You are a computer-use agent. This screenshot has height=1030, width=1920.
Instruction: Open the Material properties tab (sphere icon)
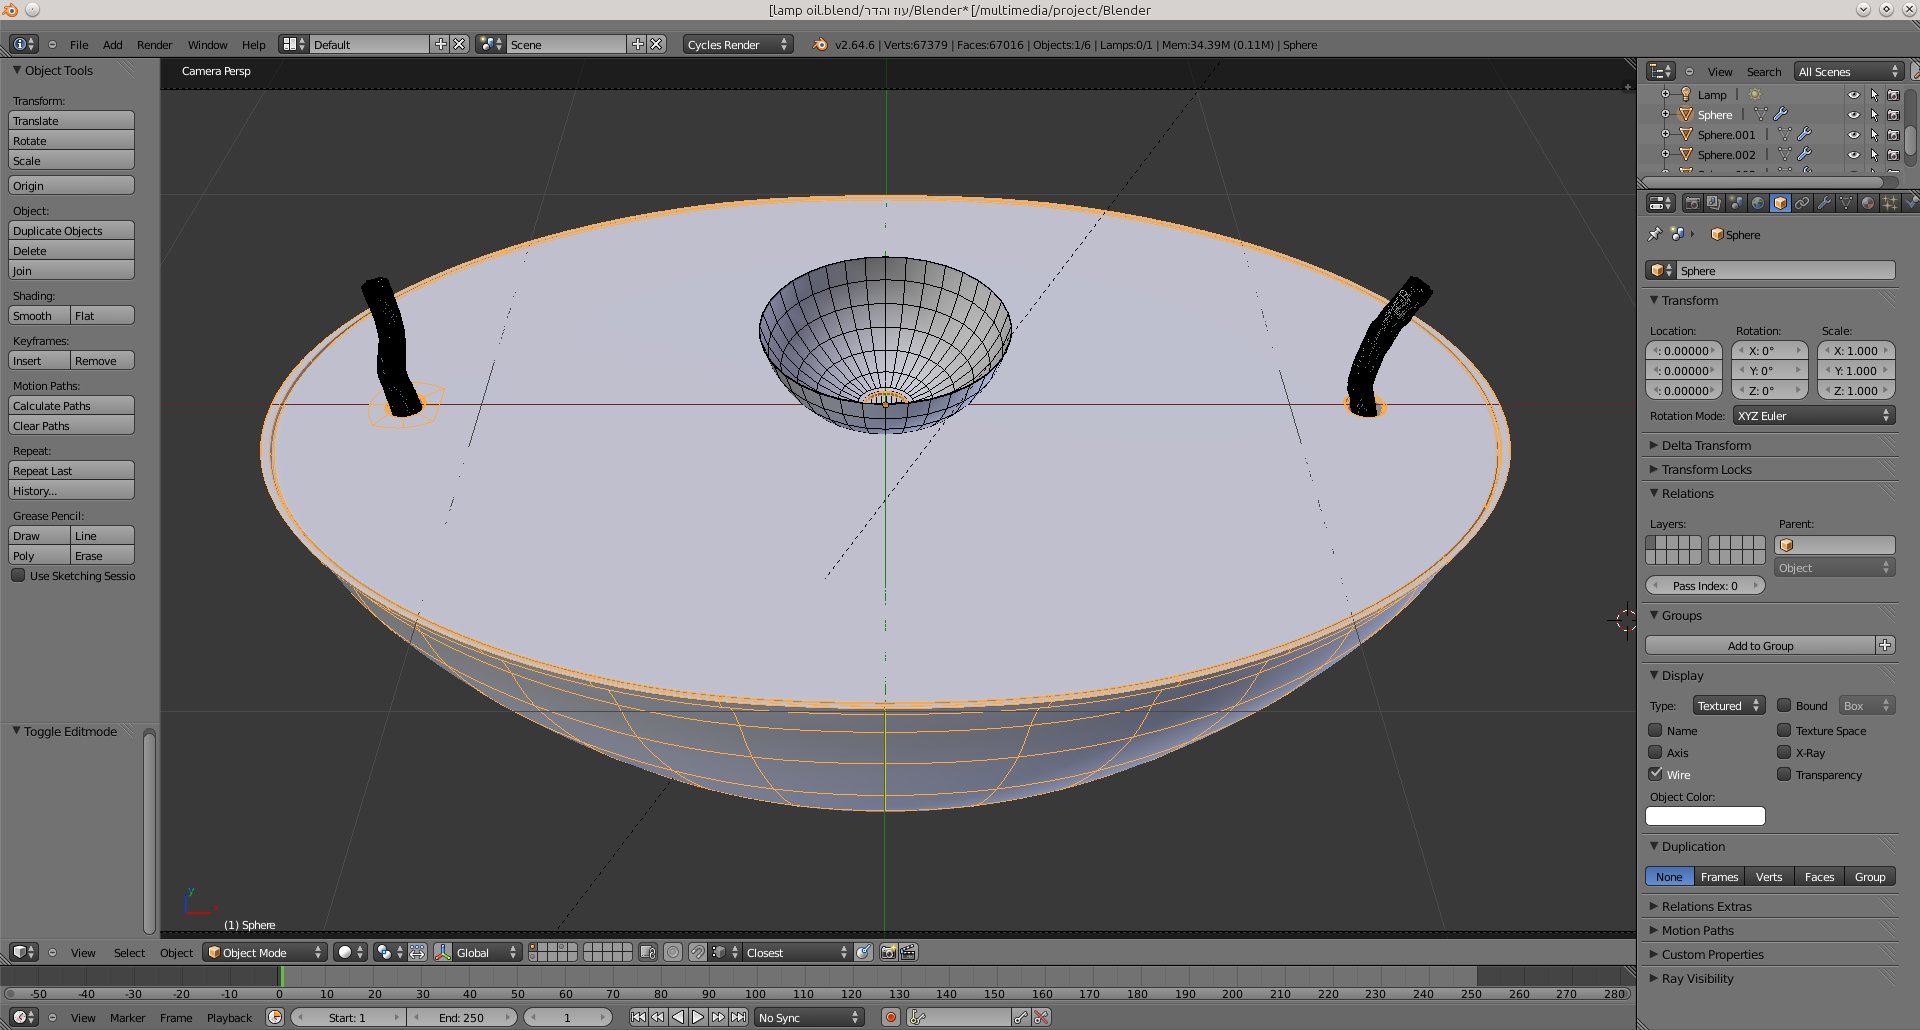click(1867, 203)
